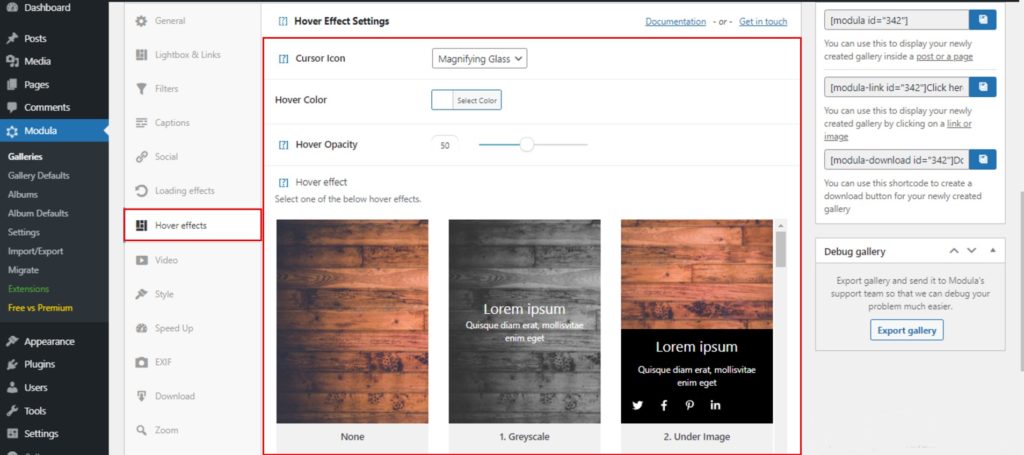Click the Hover effect help icon

coord(283,183)
